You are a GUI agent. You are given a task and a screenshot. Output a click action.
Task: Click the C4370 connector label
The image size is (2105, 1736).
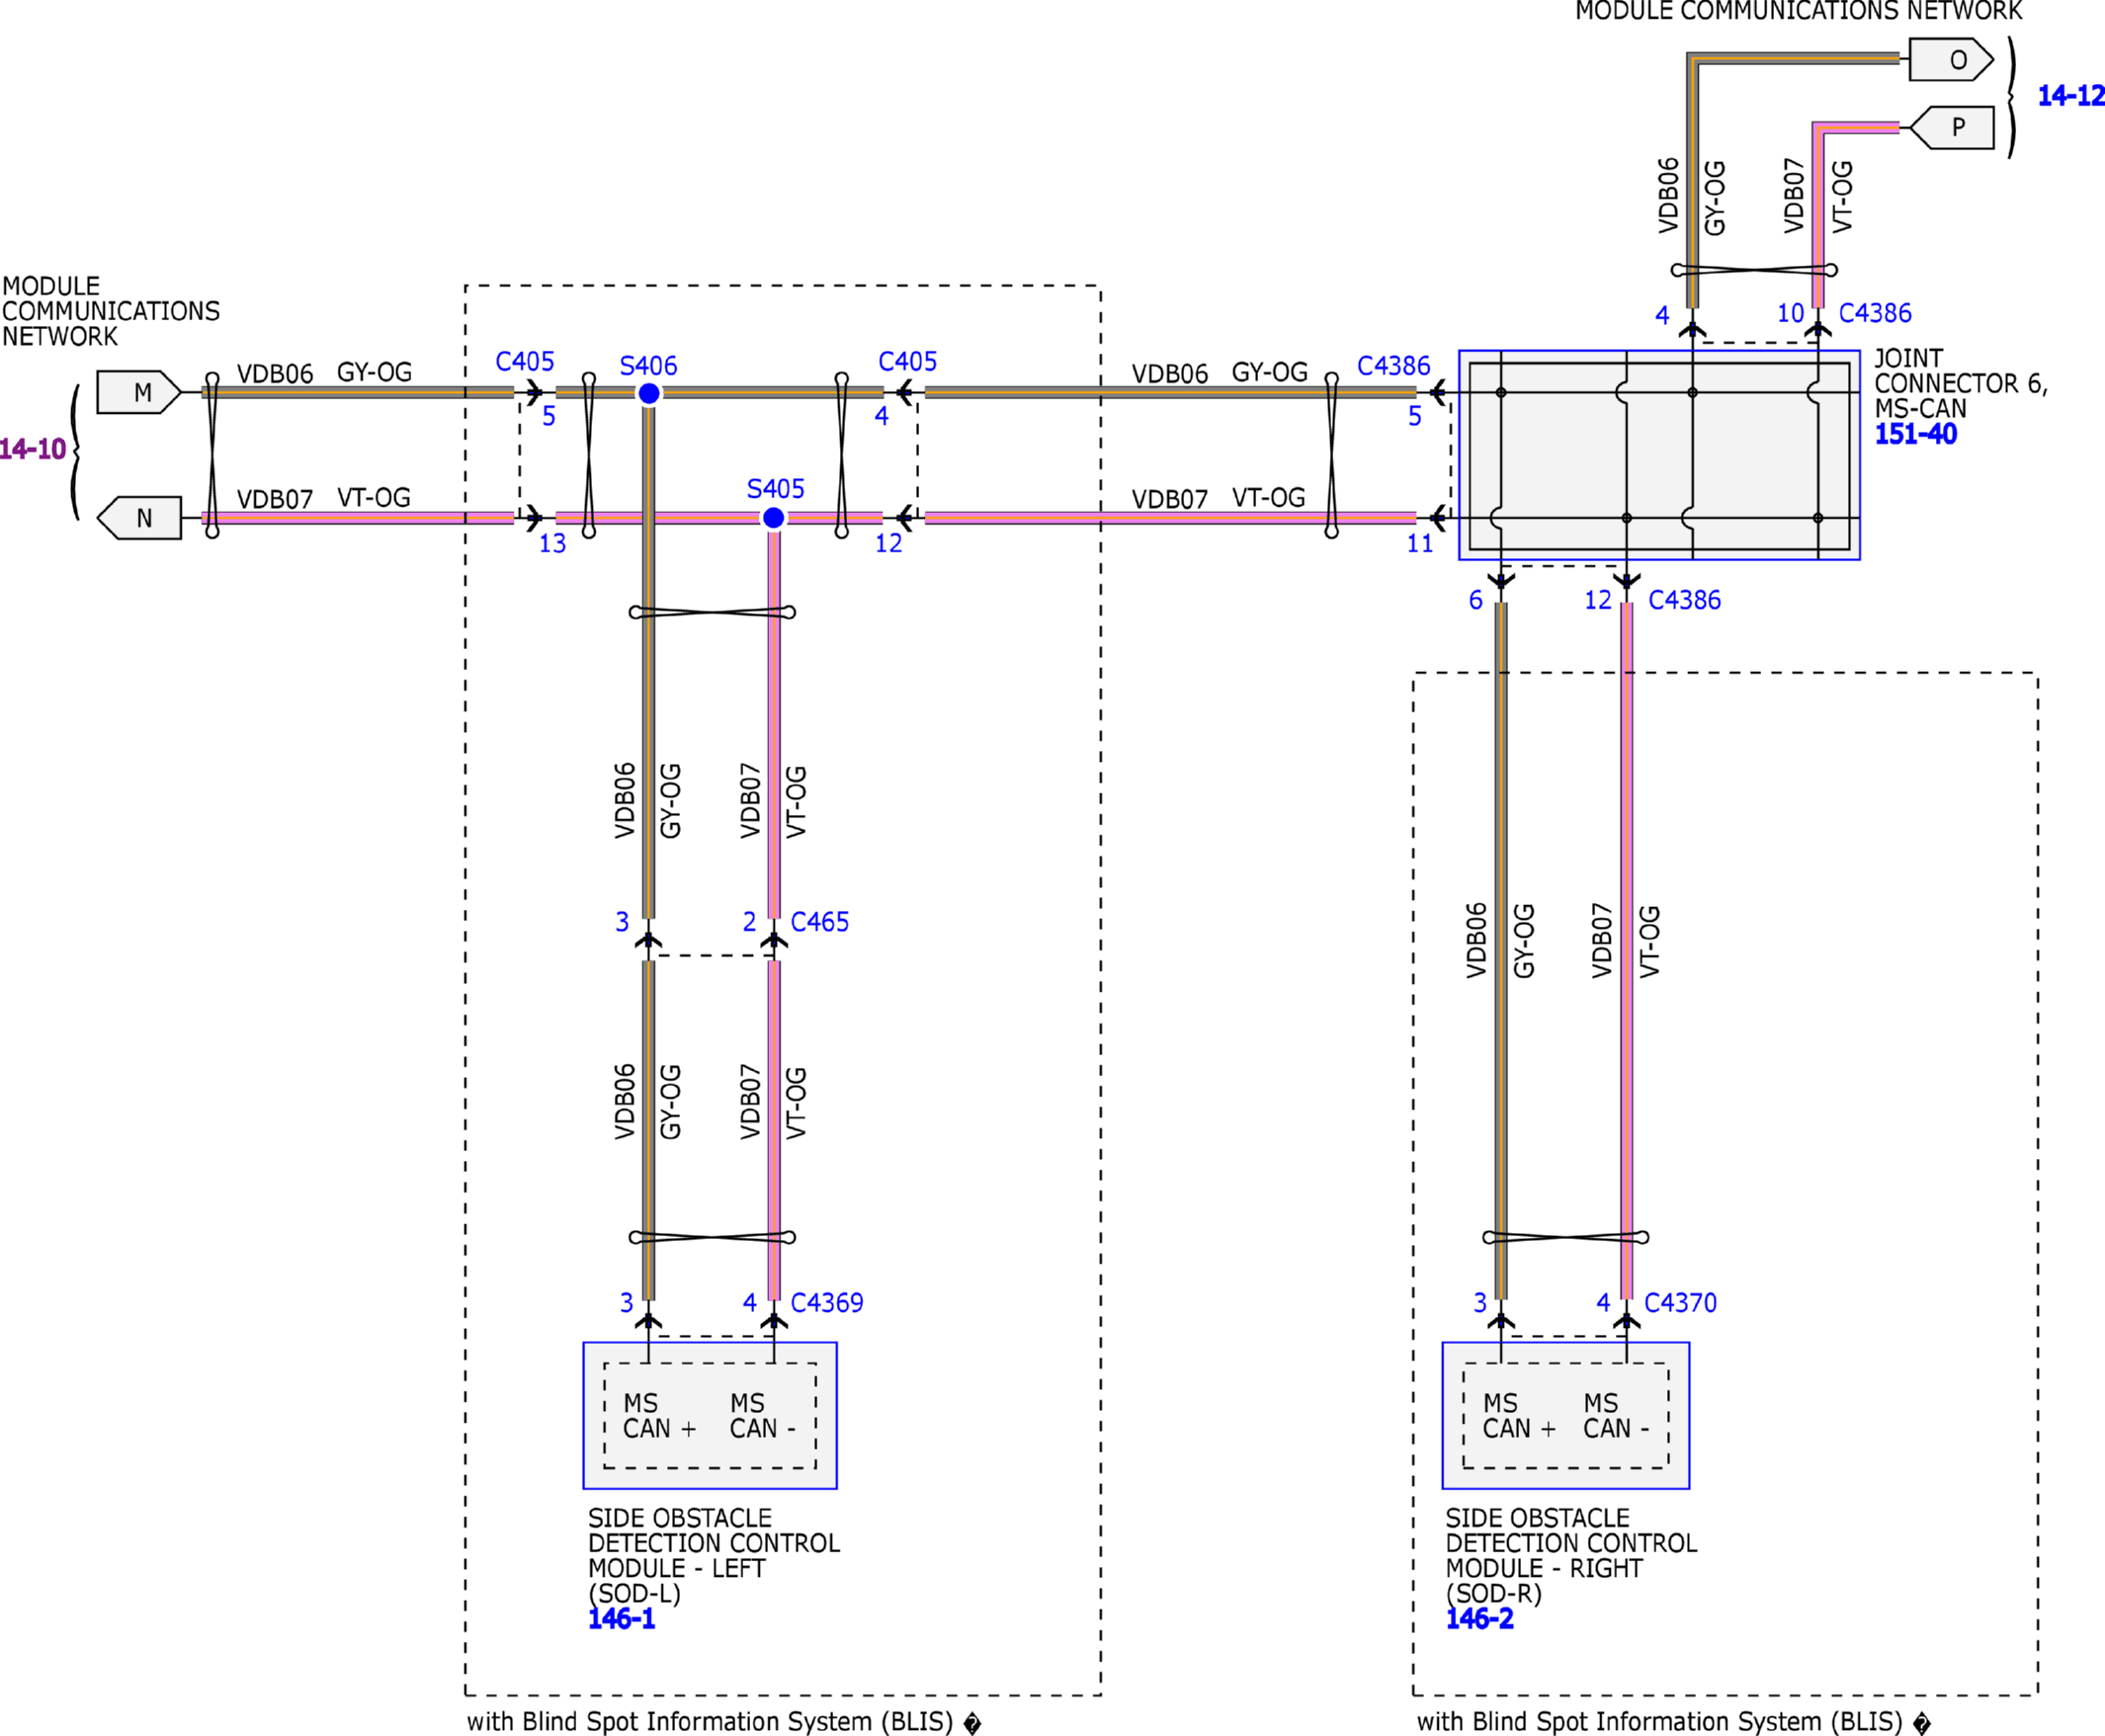[x=1680, y=1303]
